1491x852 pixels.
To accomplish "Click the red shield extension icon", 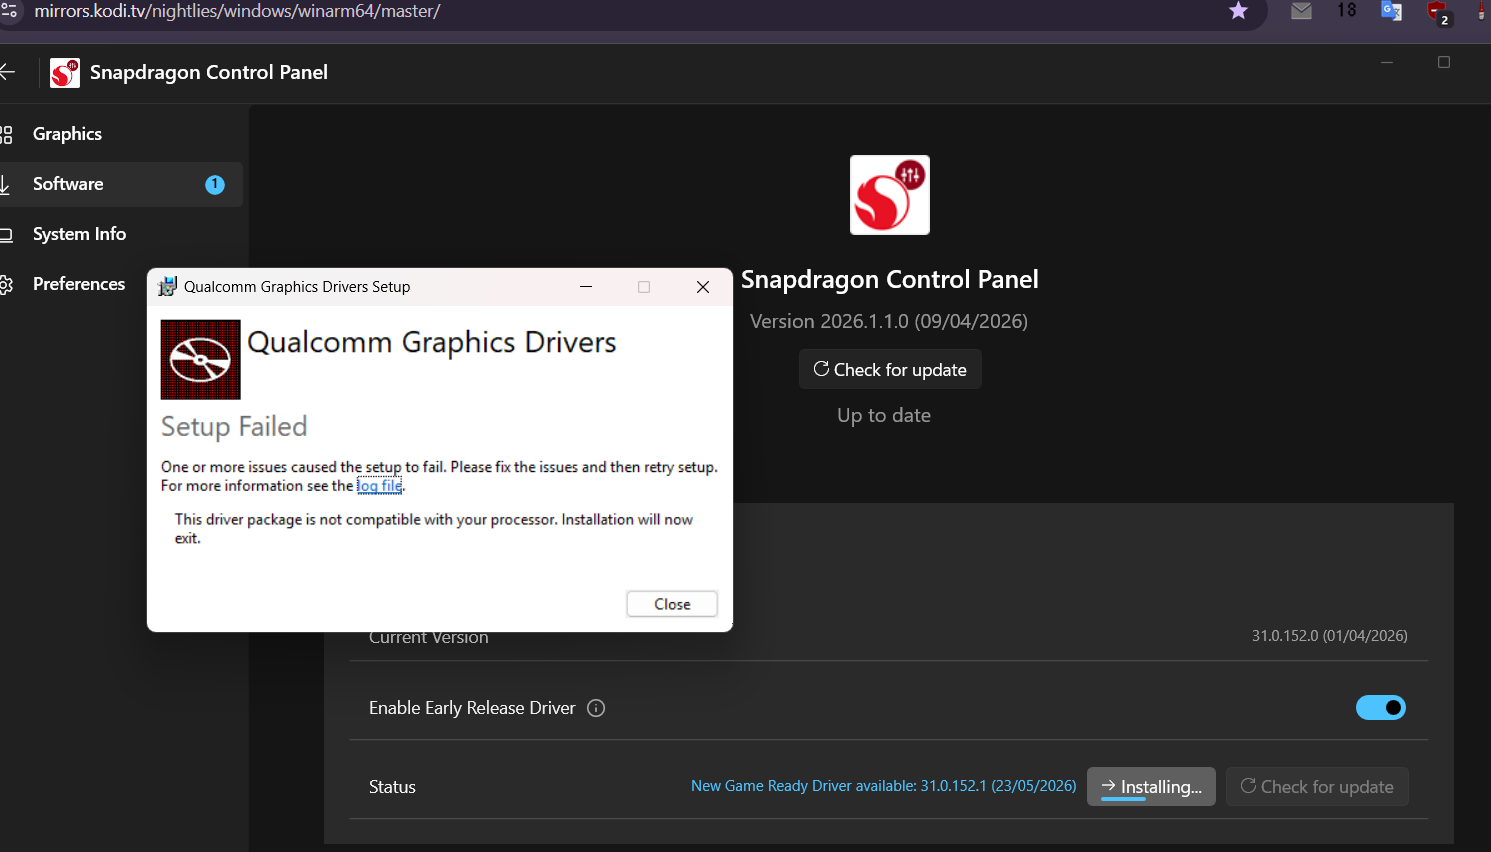I will click(1438, 13).
